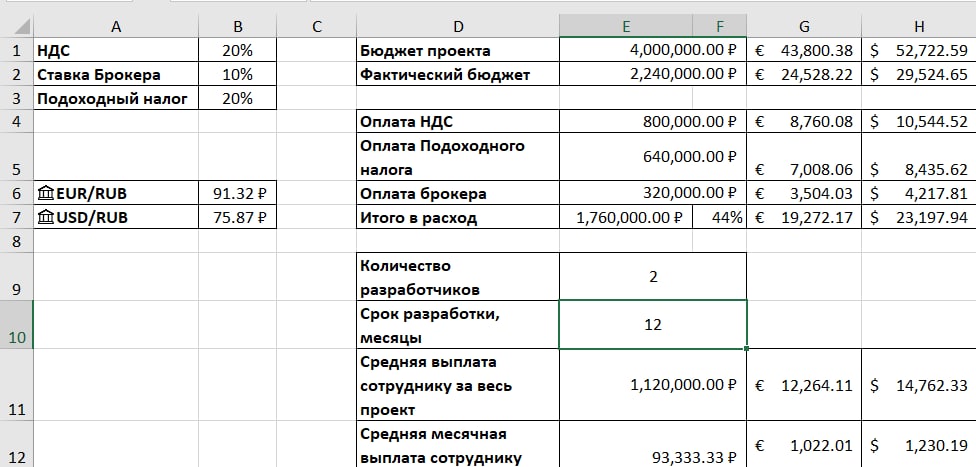Viewport: 976px width, 467px height.
Task: Select the 640,000.00 ₽ cell
Action: tap(653, 157)
